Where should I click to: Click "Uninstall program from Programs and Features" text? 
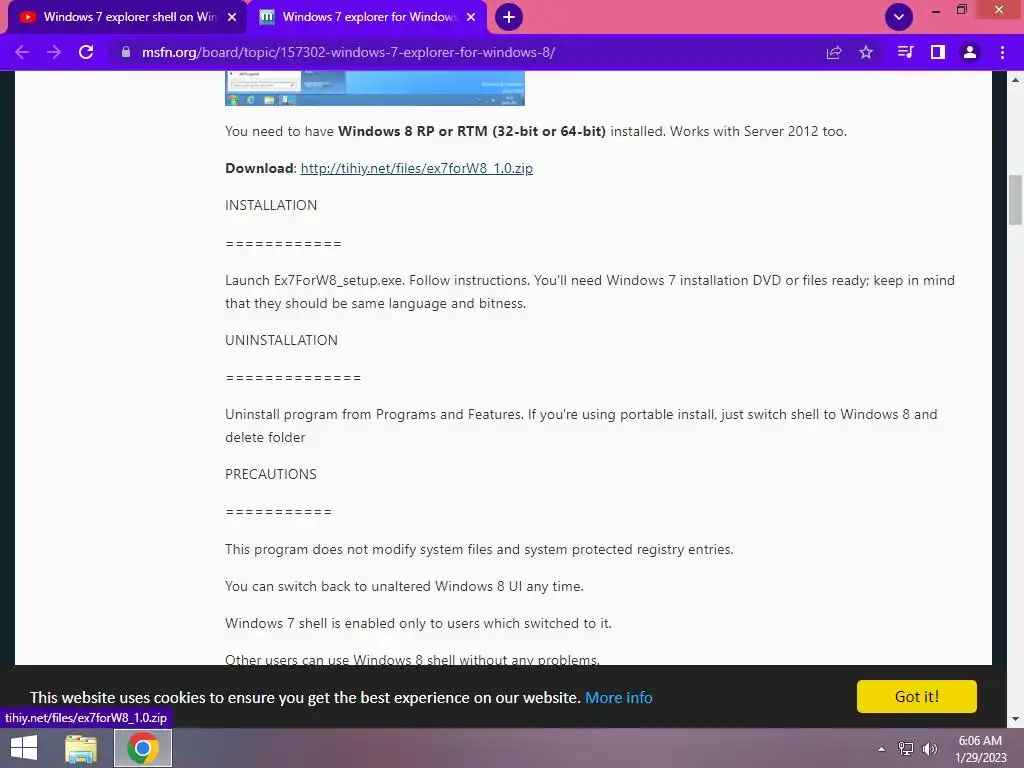pyautogui.click(x=374, y=415)
